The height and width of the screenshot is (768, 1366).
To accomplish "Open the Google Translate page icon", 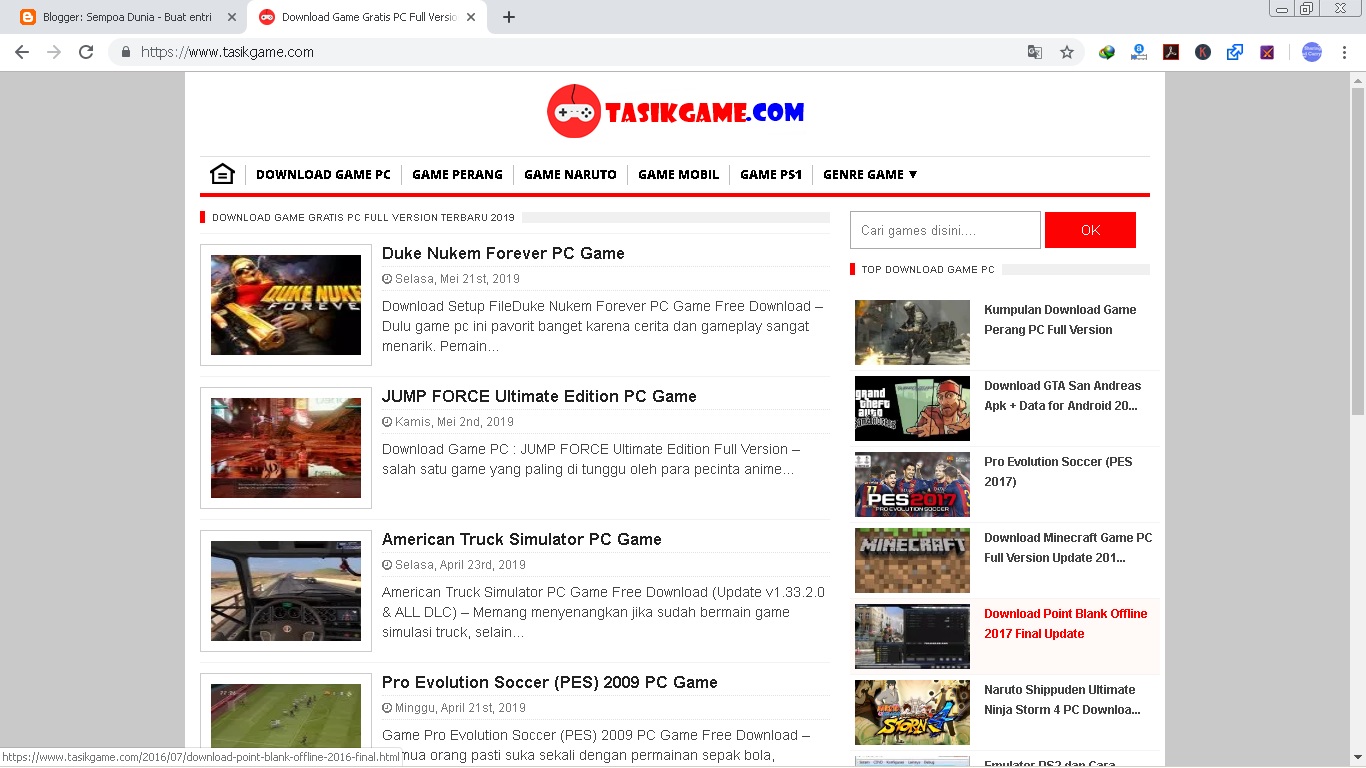I will click(1035, 52).
